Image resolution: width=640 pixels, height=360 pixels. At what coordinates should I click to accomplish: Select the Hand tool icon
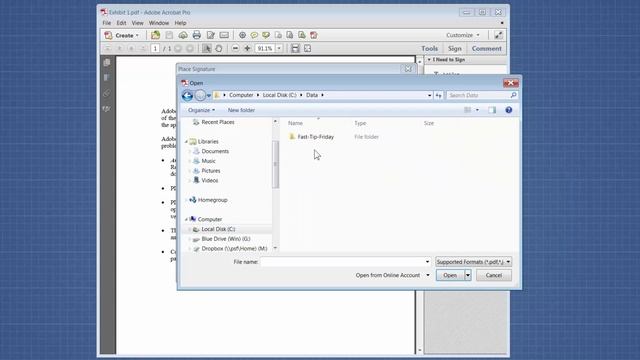[x=219, y=49]
